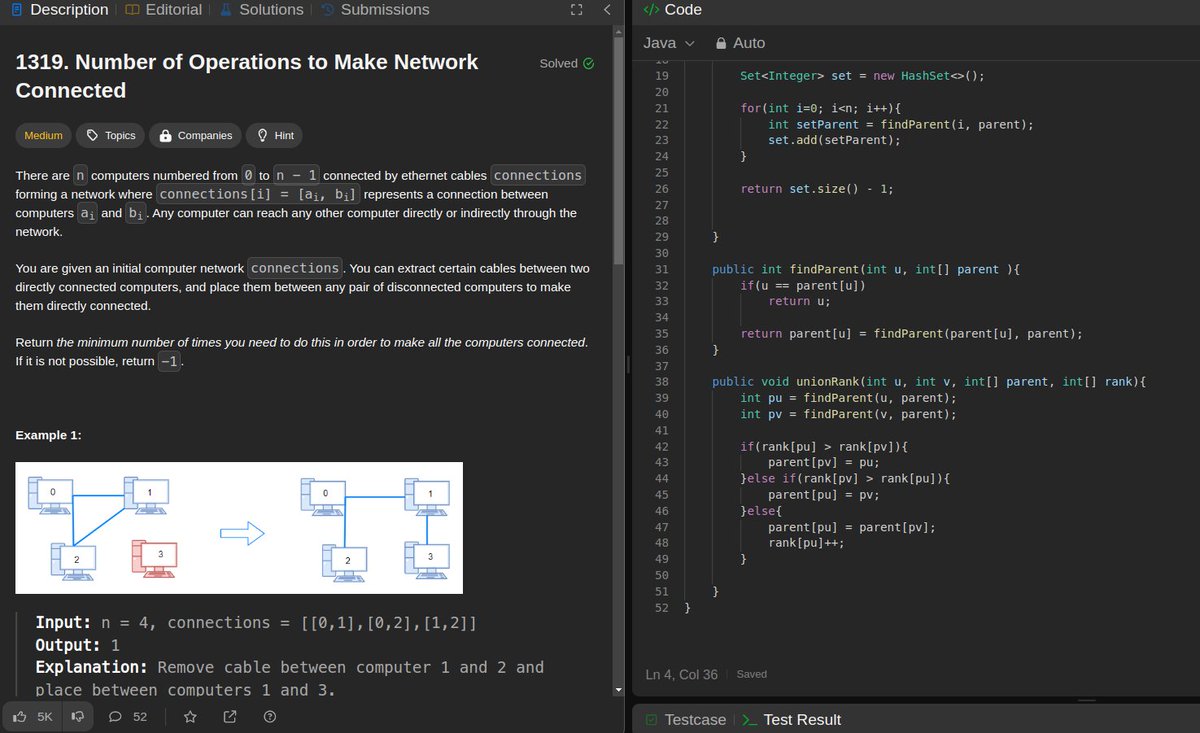Viewport: 1200px width, 733px height.
Task: Open the comments section showing 52 comments
Action: [x=120, y=716]
